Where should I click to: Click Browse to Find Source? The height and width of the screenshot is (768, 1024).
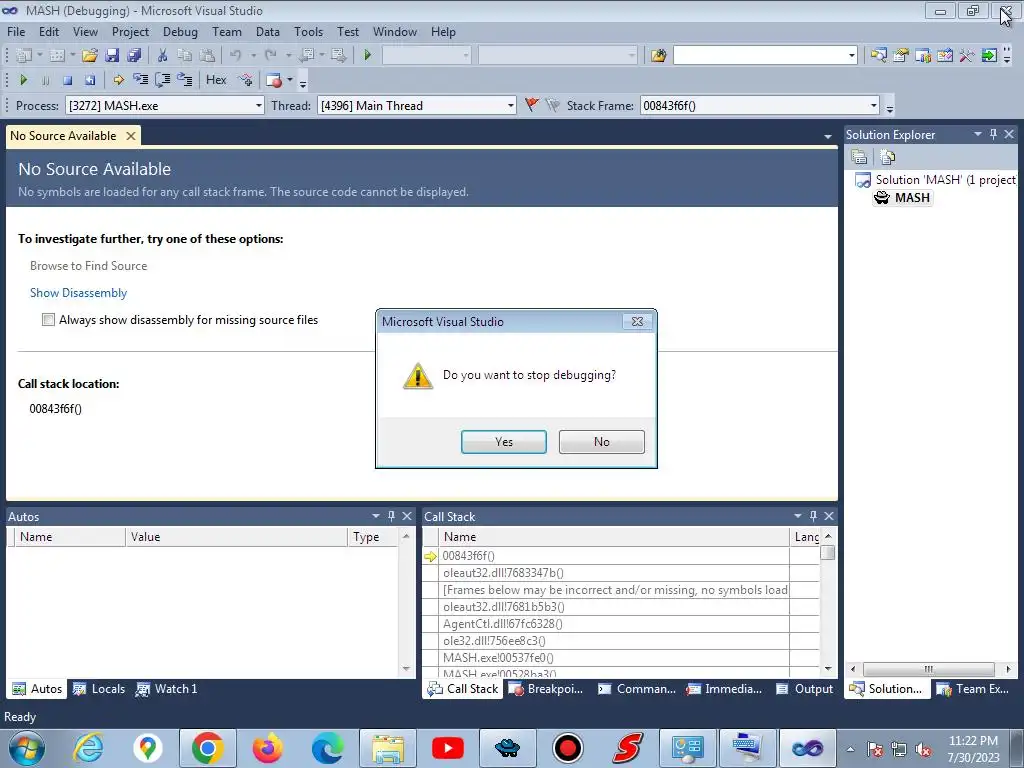pyautogui.click(x=88, y=266)
